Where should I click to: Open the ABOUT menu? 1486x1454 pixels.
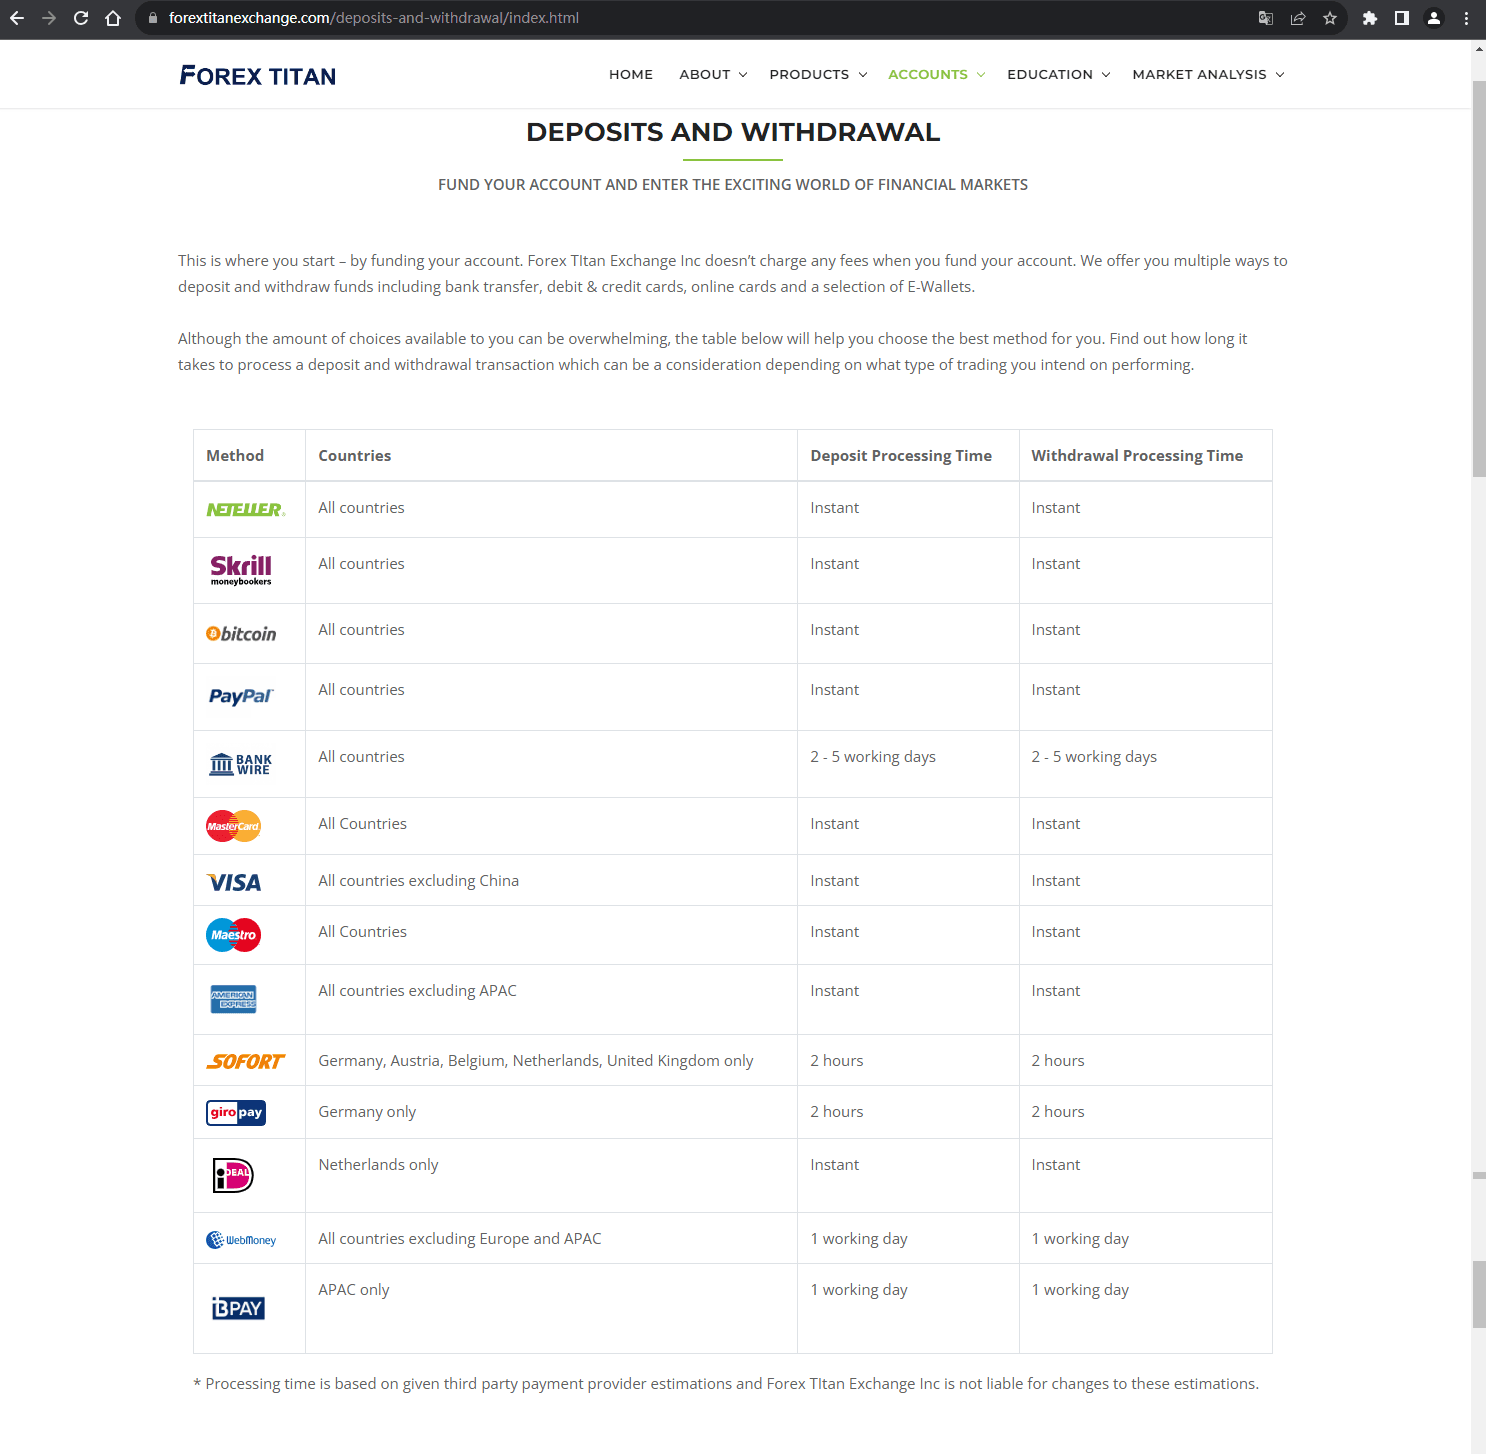click(705, 74)
